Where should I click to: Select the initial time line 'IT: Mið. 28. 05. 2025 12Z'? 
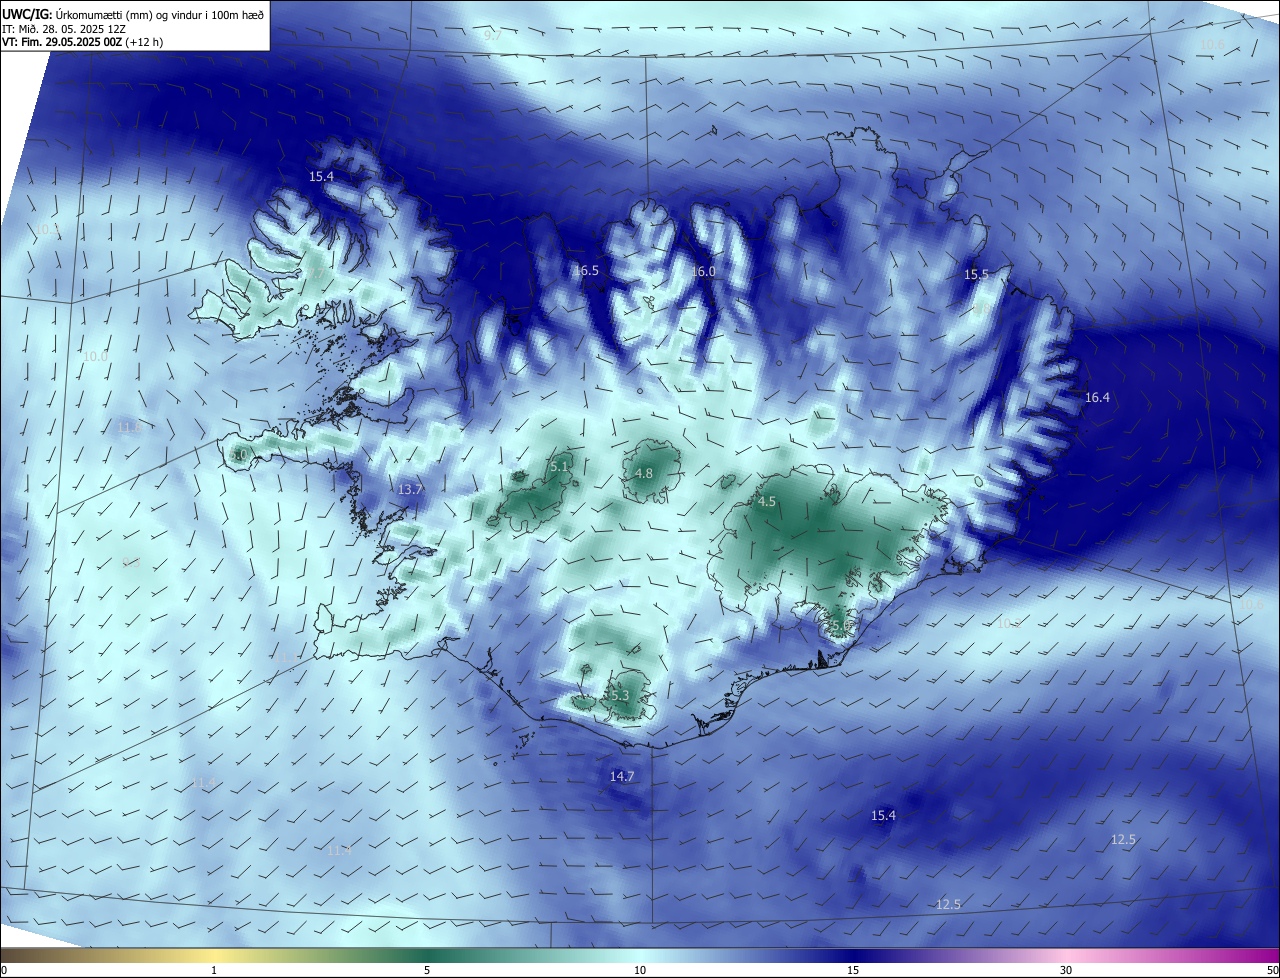pos(64,29)
